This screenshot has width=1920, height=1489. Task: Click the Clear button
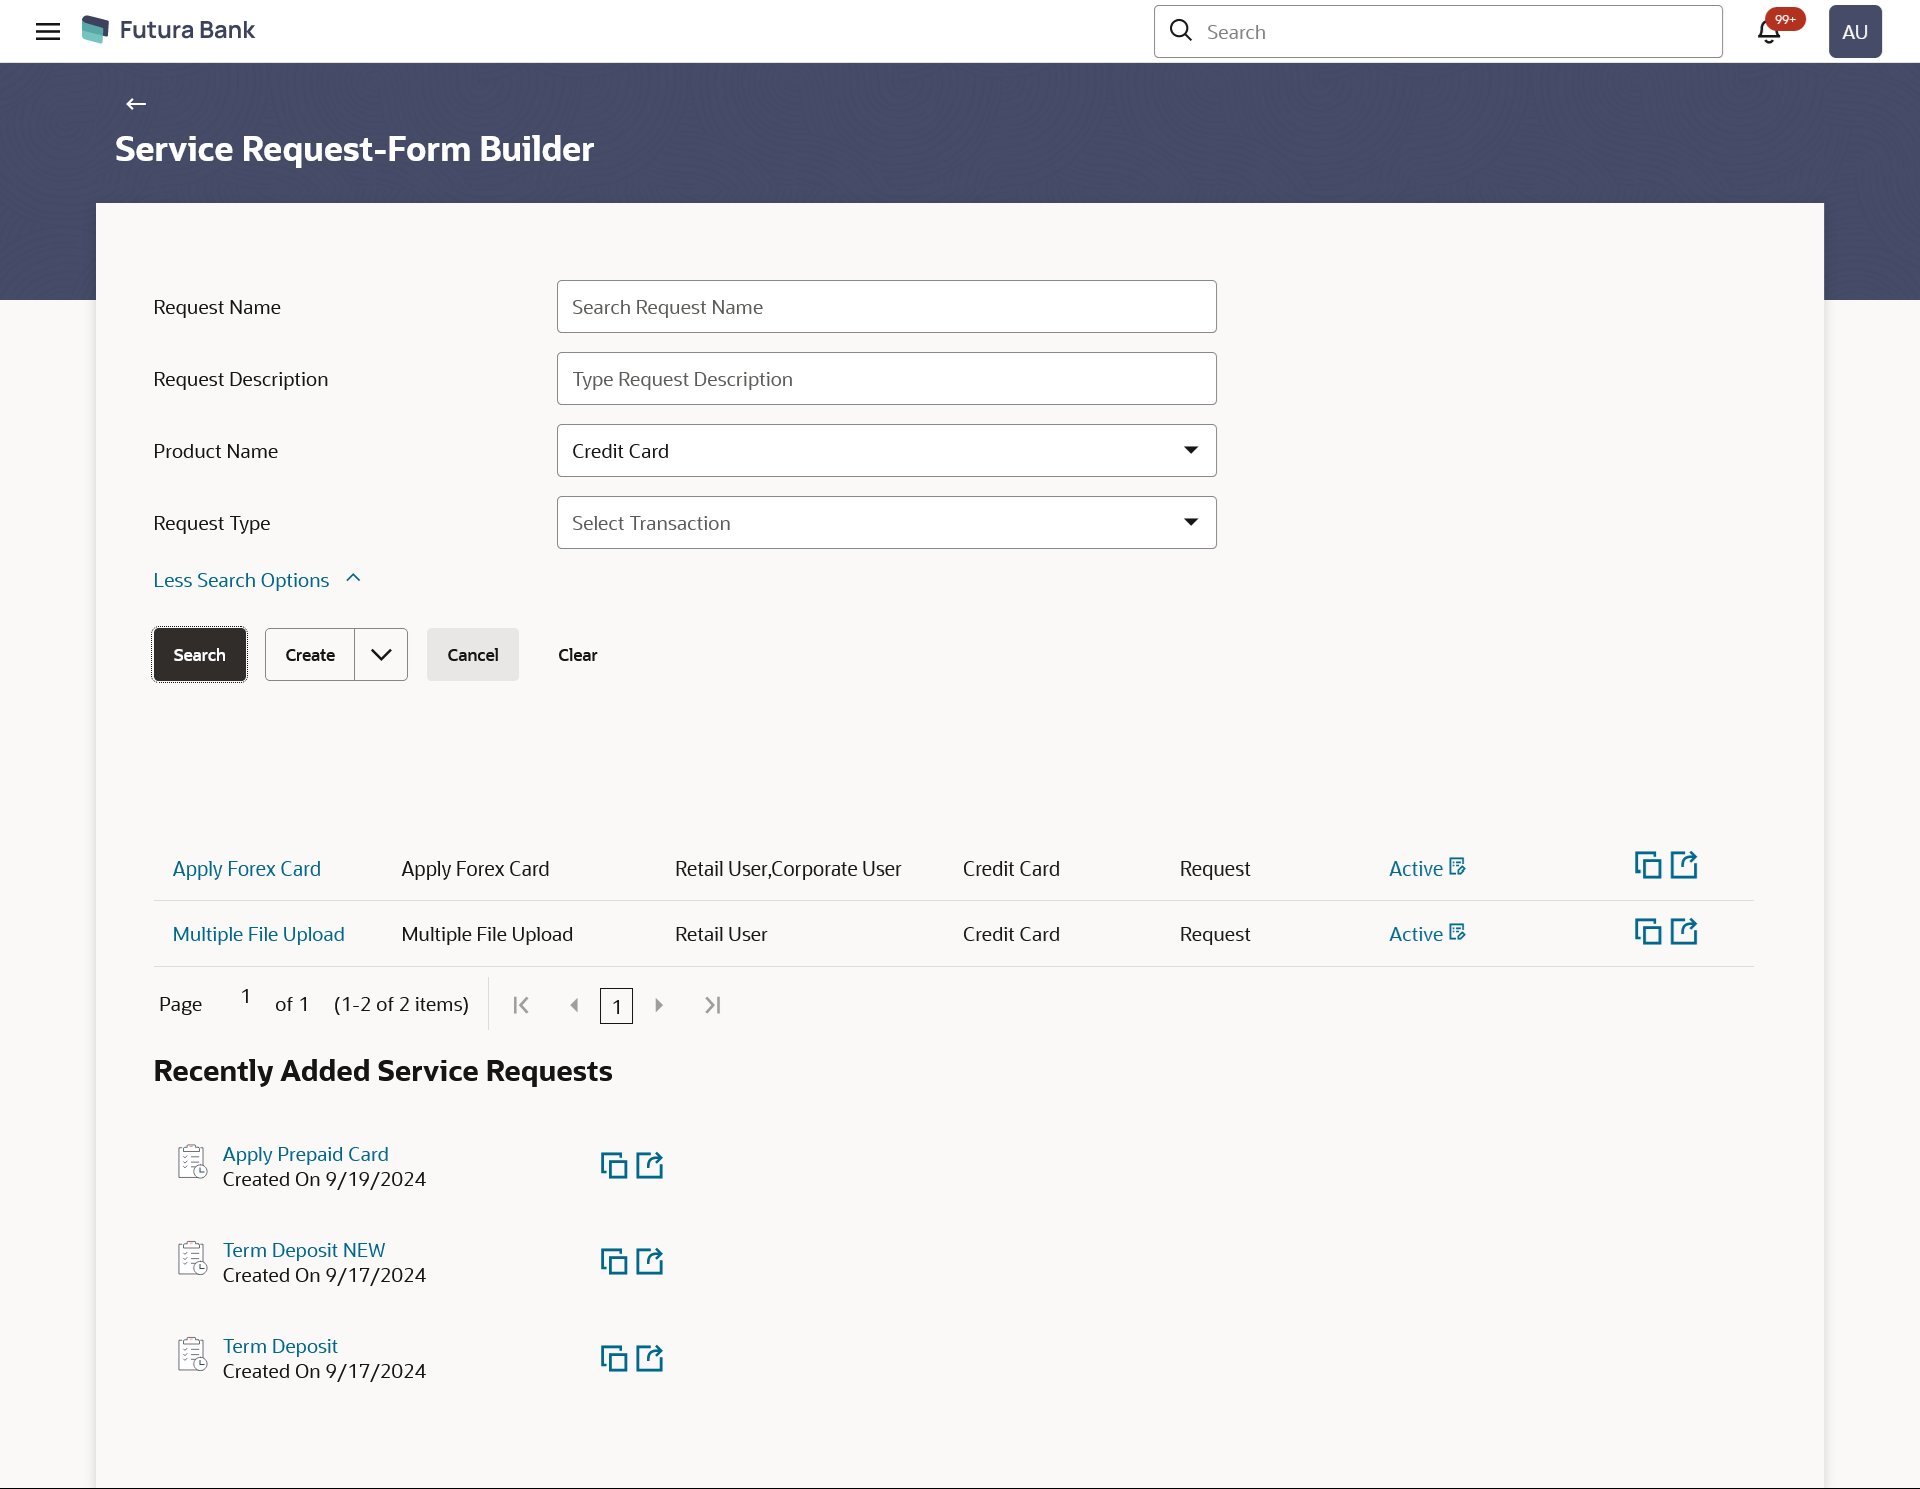click(577, 655)
